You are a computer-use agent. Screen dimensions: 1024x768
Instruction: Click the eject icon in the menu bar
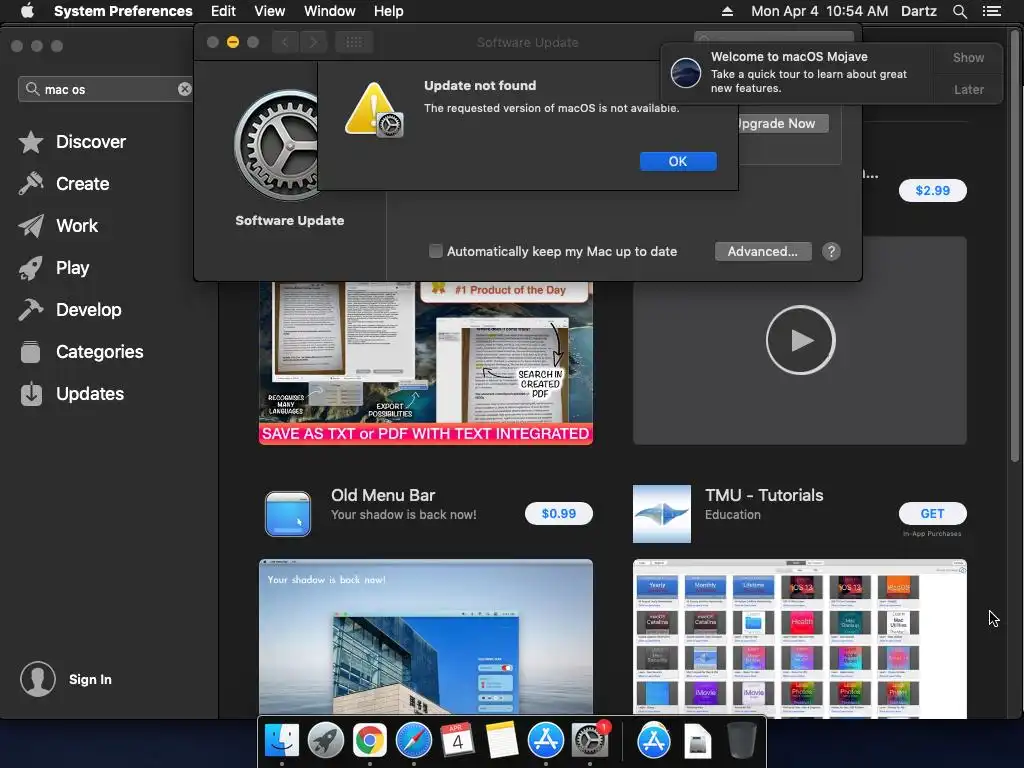click(727, 11)
